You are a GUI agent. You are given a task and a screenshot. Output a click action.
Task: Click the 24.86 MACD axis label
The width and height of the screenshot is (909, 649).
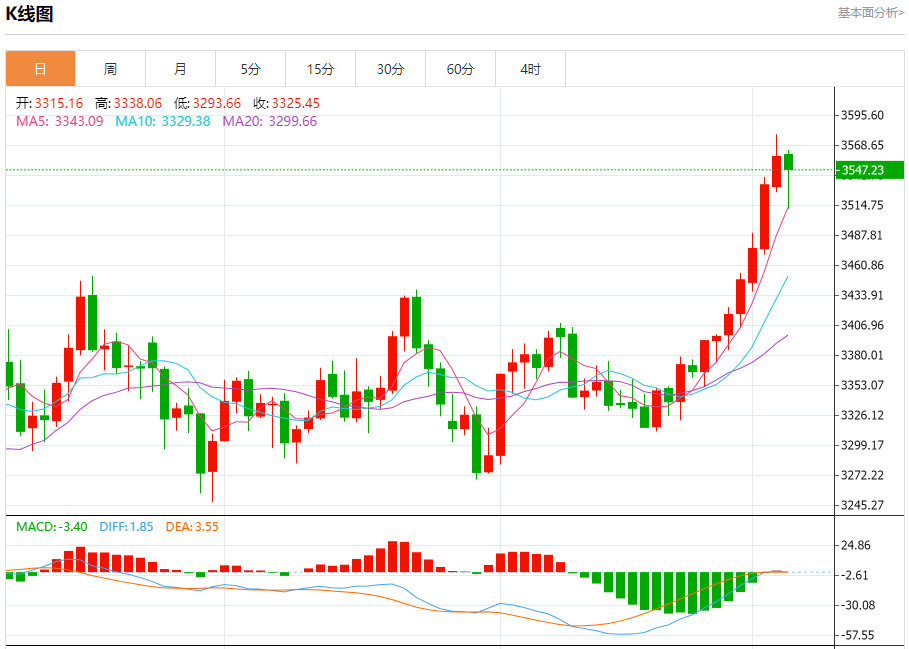(x=856, y=545)
